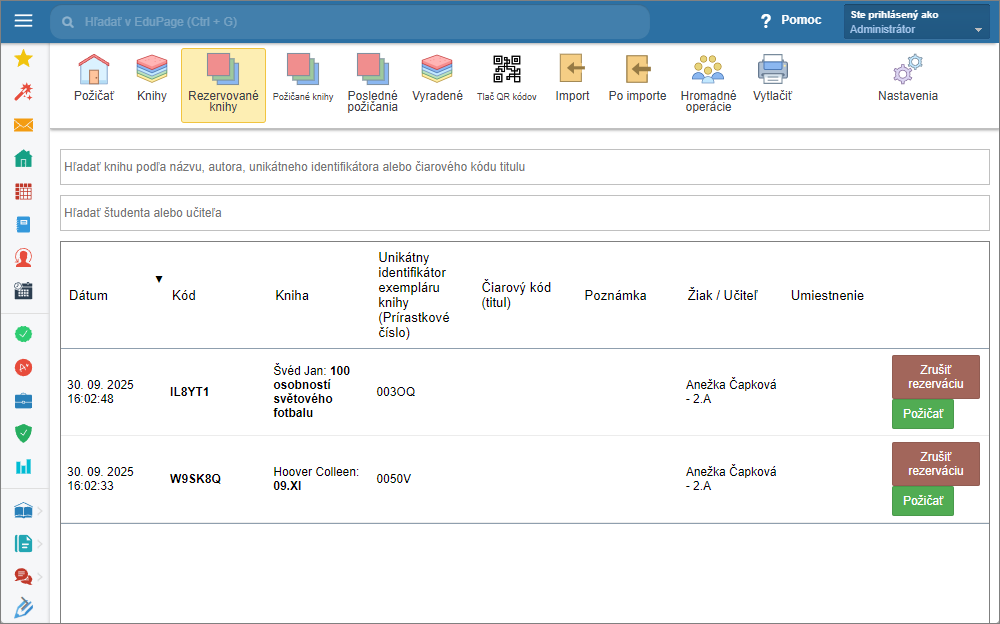
Task: Click the Vyradené discarded books icon
Action: 437,80
